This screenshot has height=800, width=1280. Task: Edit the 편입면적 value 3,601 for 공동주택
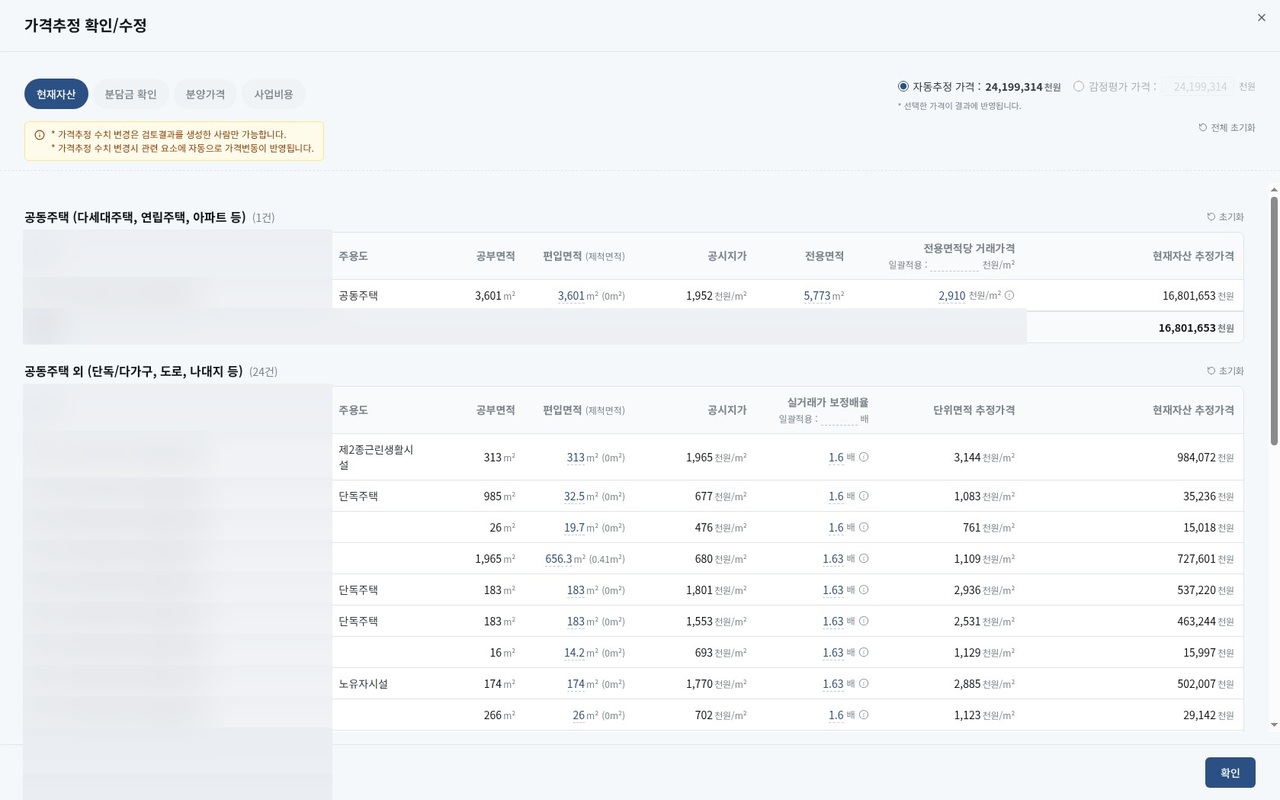click(571, 296)
